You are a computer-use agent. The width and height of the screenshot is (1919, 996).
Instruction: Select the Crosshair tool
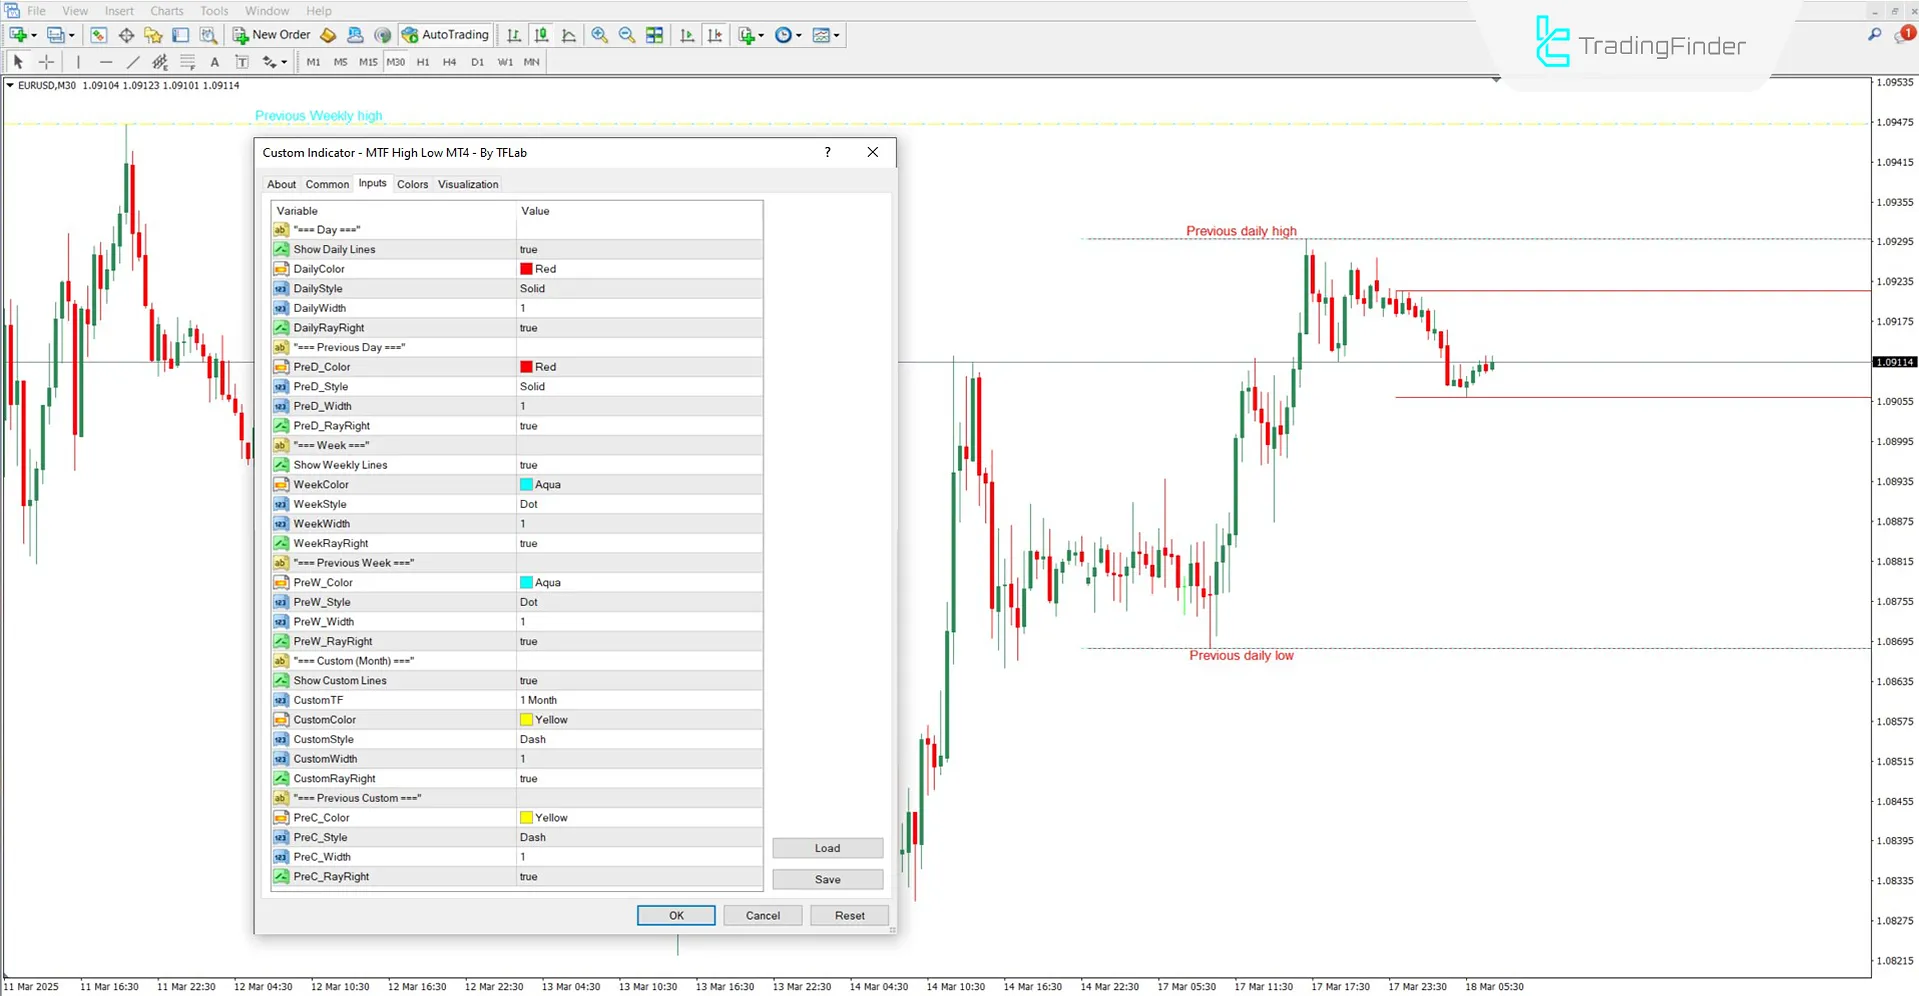pyautogui.click(x=46, y=61)
